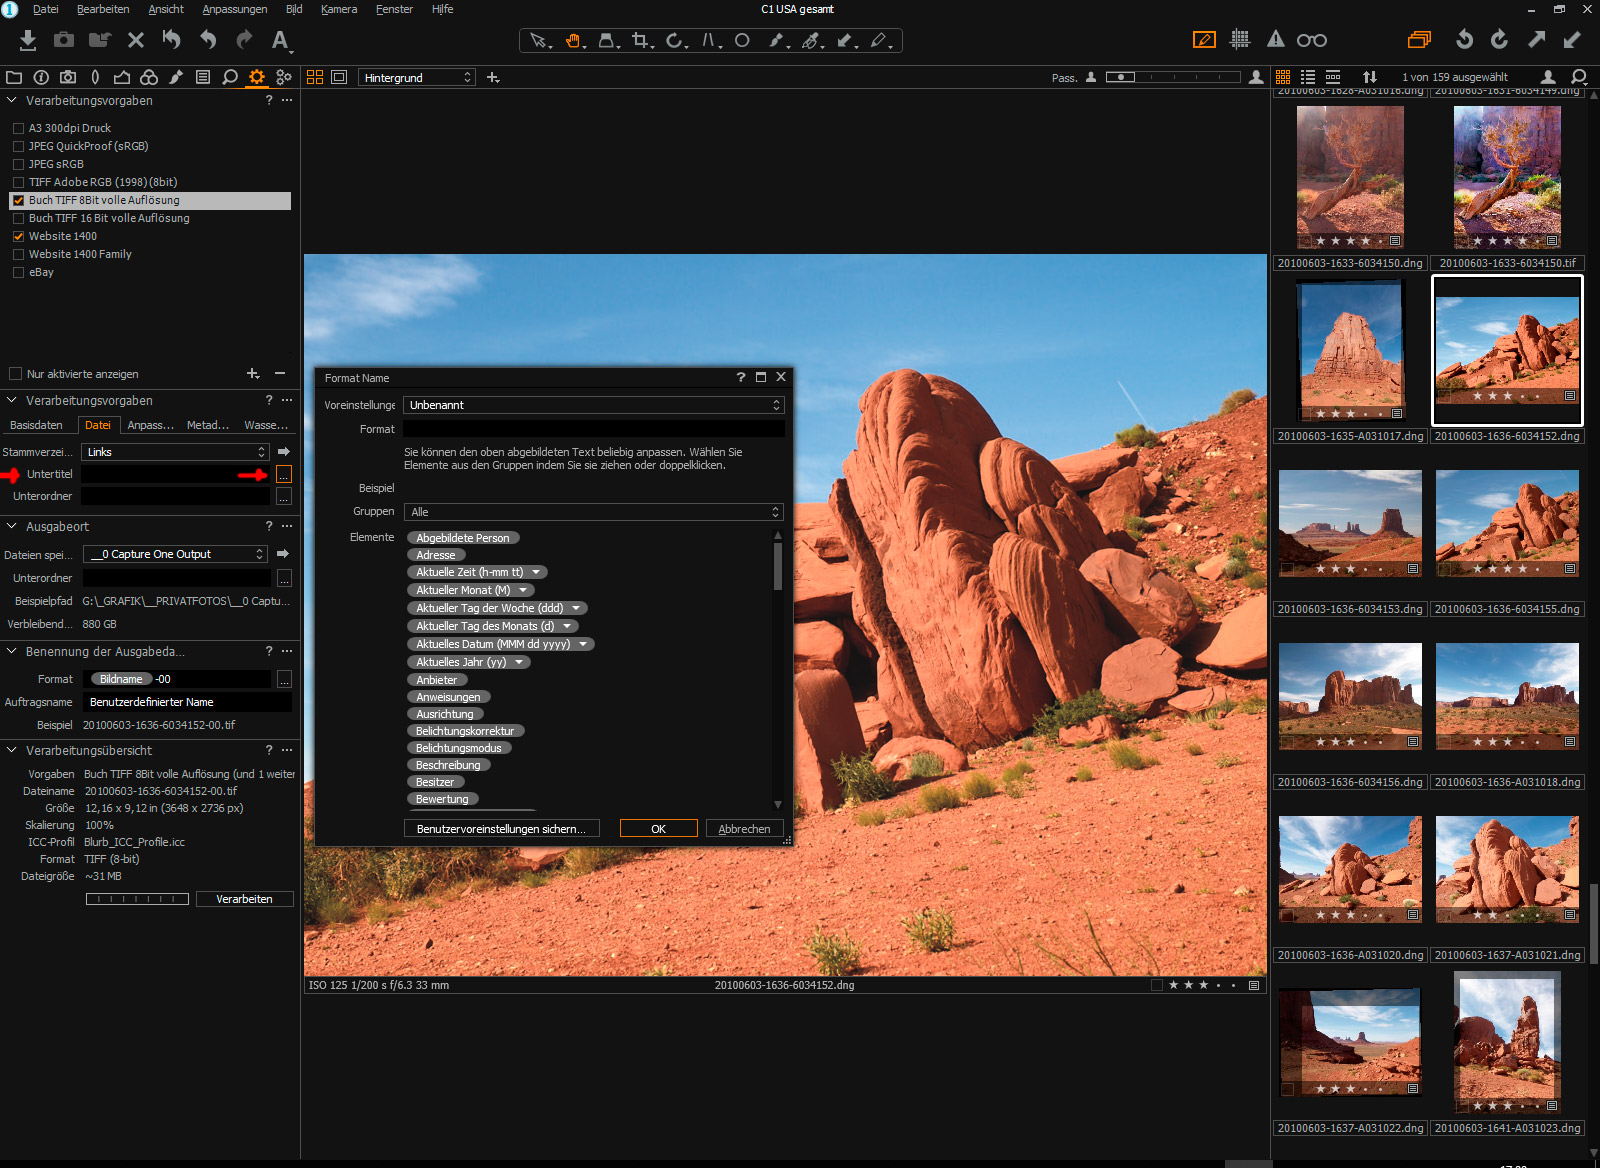Open the Metadata info tool tab

(x=41, y=77)
